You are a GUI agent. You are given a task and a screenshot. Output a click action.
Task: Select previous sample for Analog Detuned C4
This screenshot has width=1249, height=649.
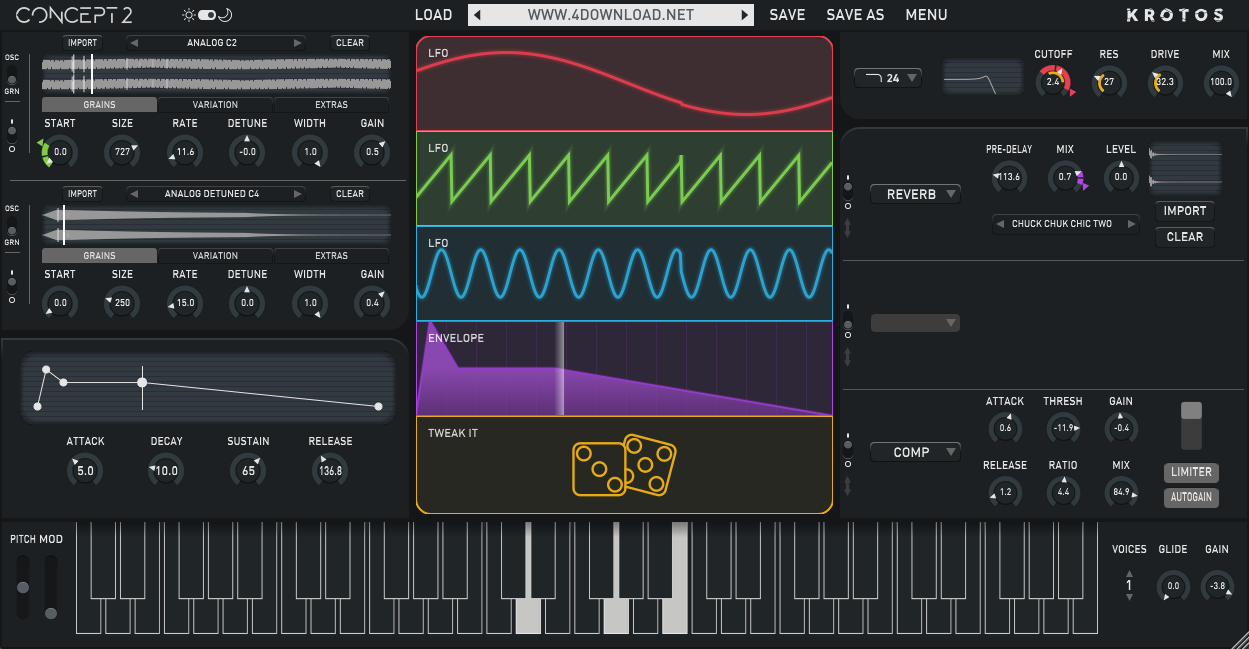point(136,194)
